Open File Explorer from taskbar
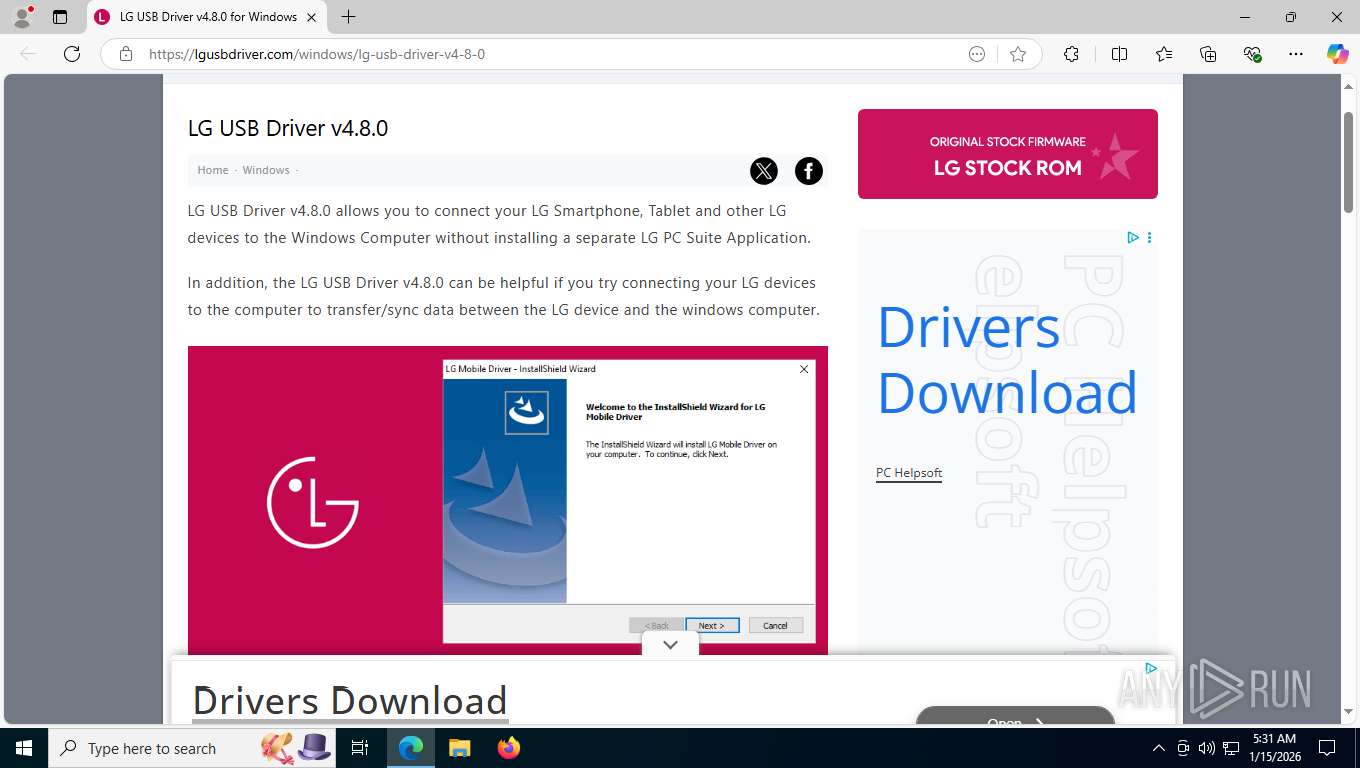1360x768 pixels. tap(459, 748)
